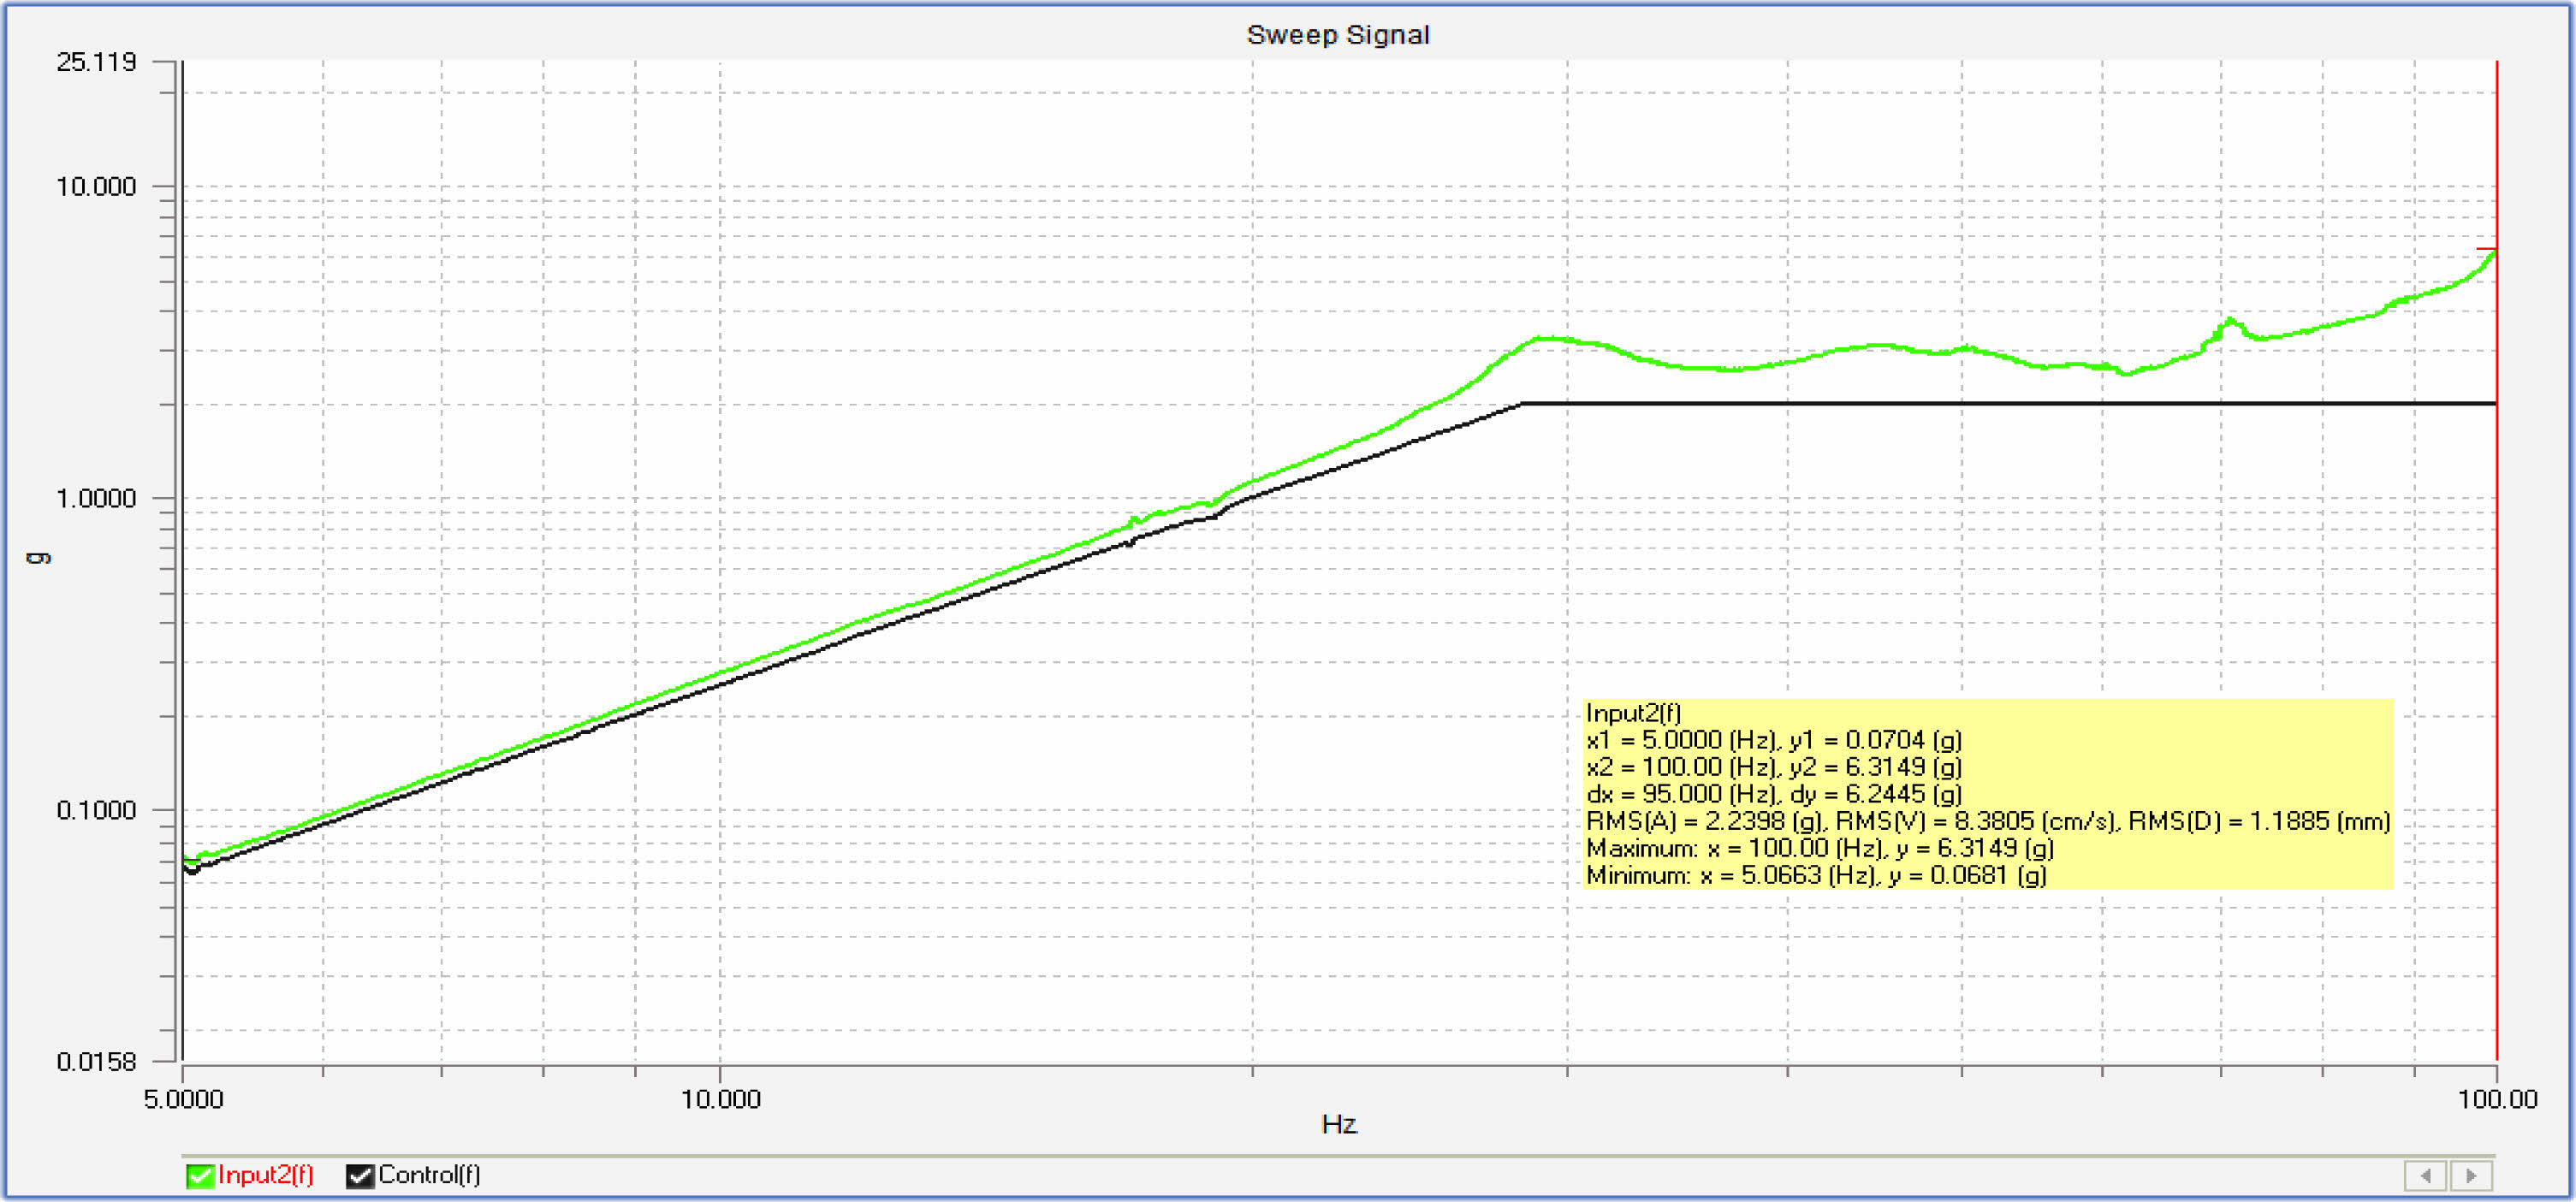Image resolution: width=2576 pixels, height=1202 pixels.
Task: Click the left scroll arrow button
Action: [2425, 1175]
